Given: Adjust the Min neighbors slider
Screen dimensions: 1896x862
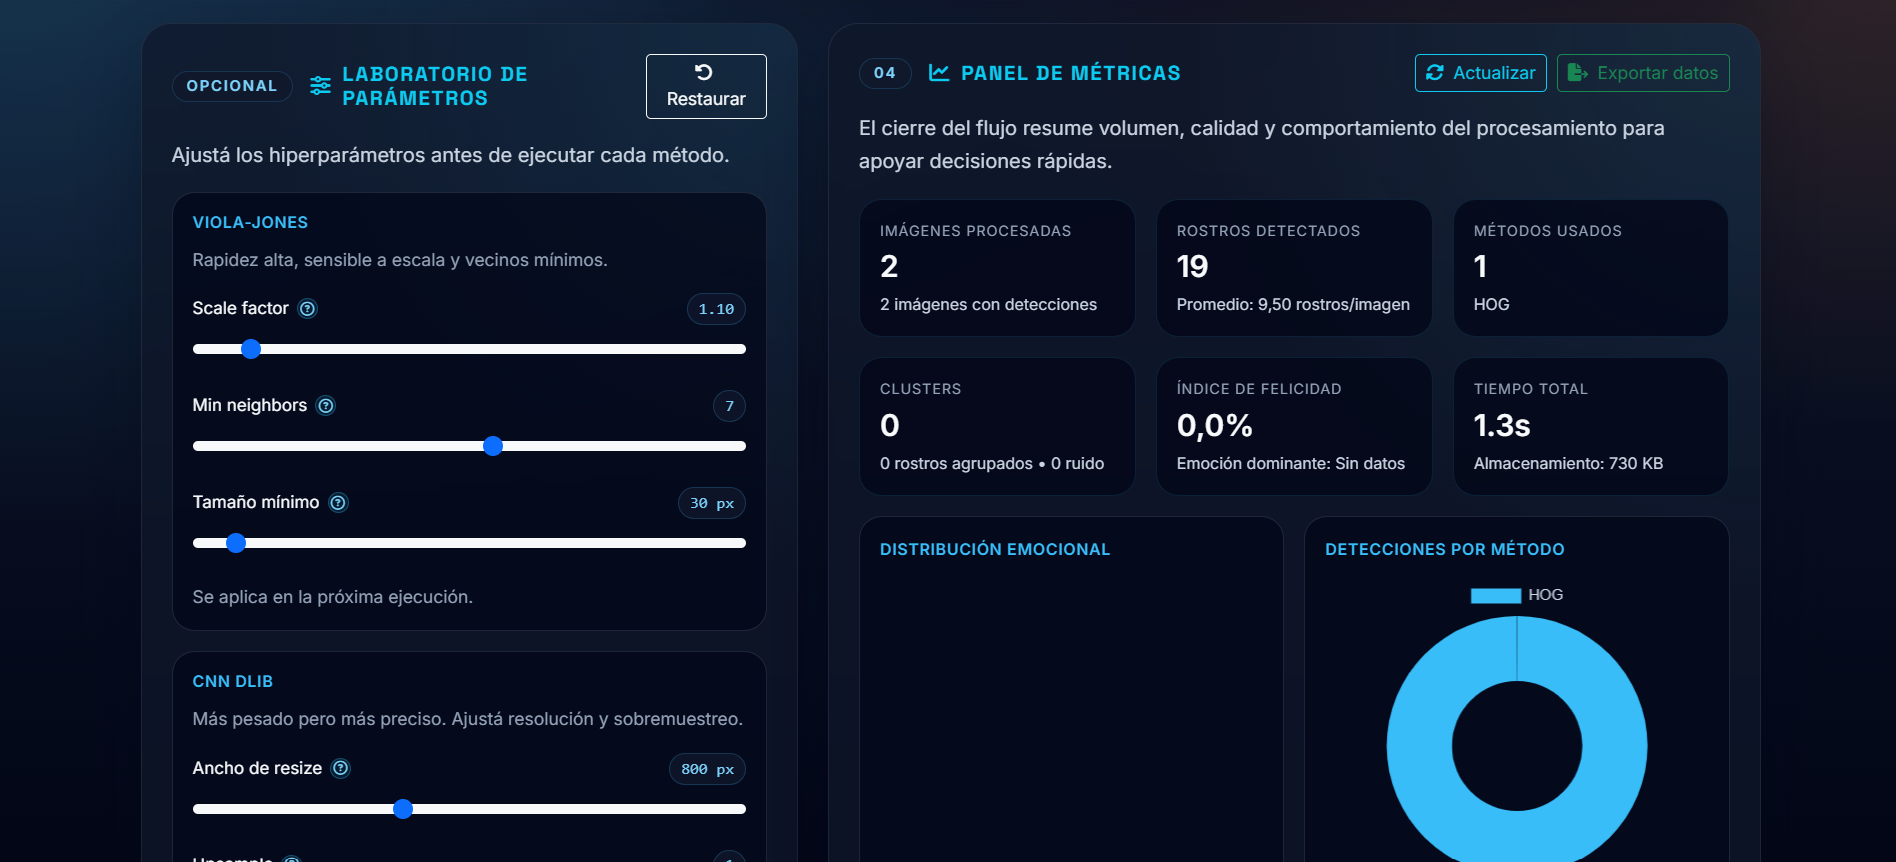Looking at the screenshot, I should point(469,446).
